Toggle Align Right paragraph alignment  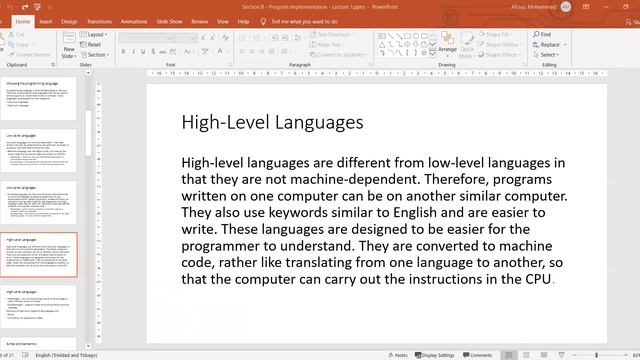pyautogui.click(x=262, y=51)
